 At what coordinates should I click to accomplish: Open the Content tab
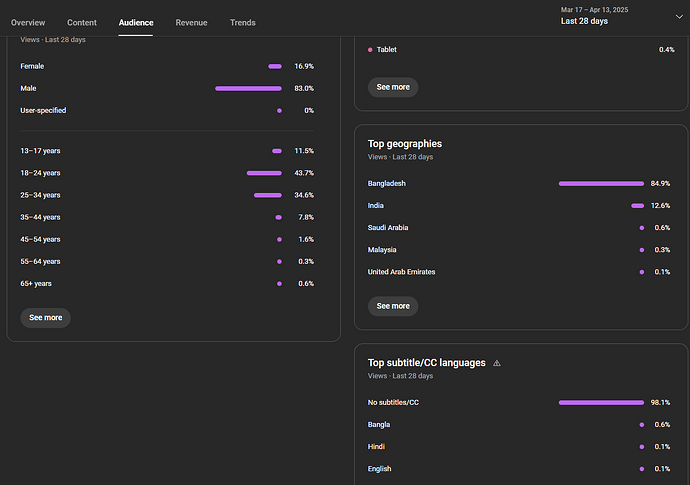[x=82, y=22]
